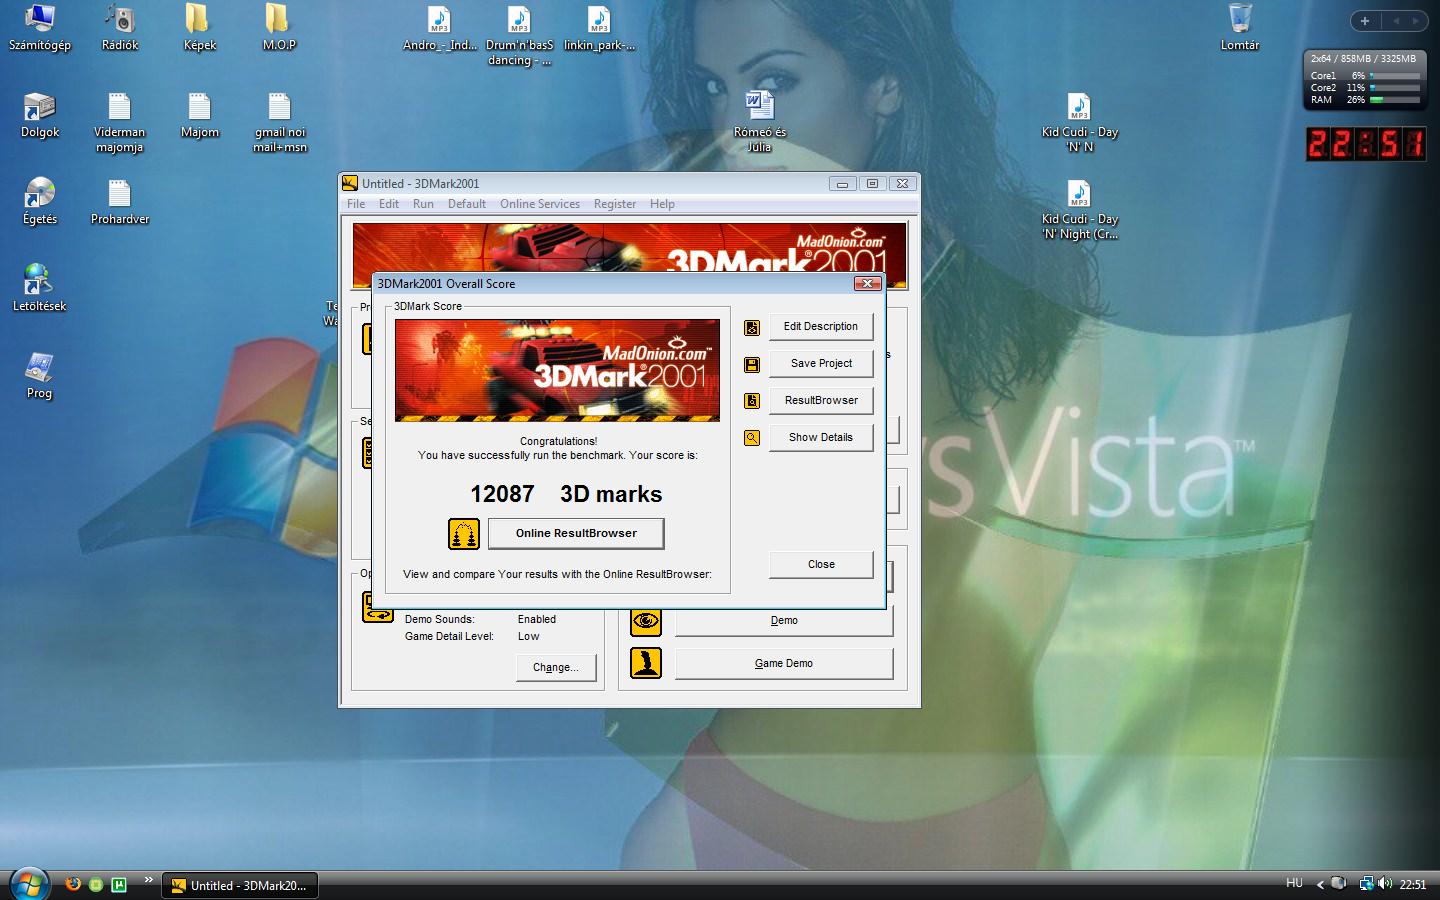Click the green square quick launch icon
The height and width of the screenshot is (900, 1440).
click(119, 884)
